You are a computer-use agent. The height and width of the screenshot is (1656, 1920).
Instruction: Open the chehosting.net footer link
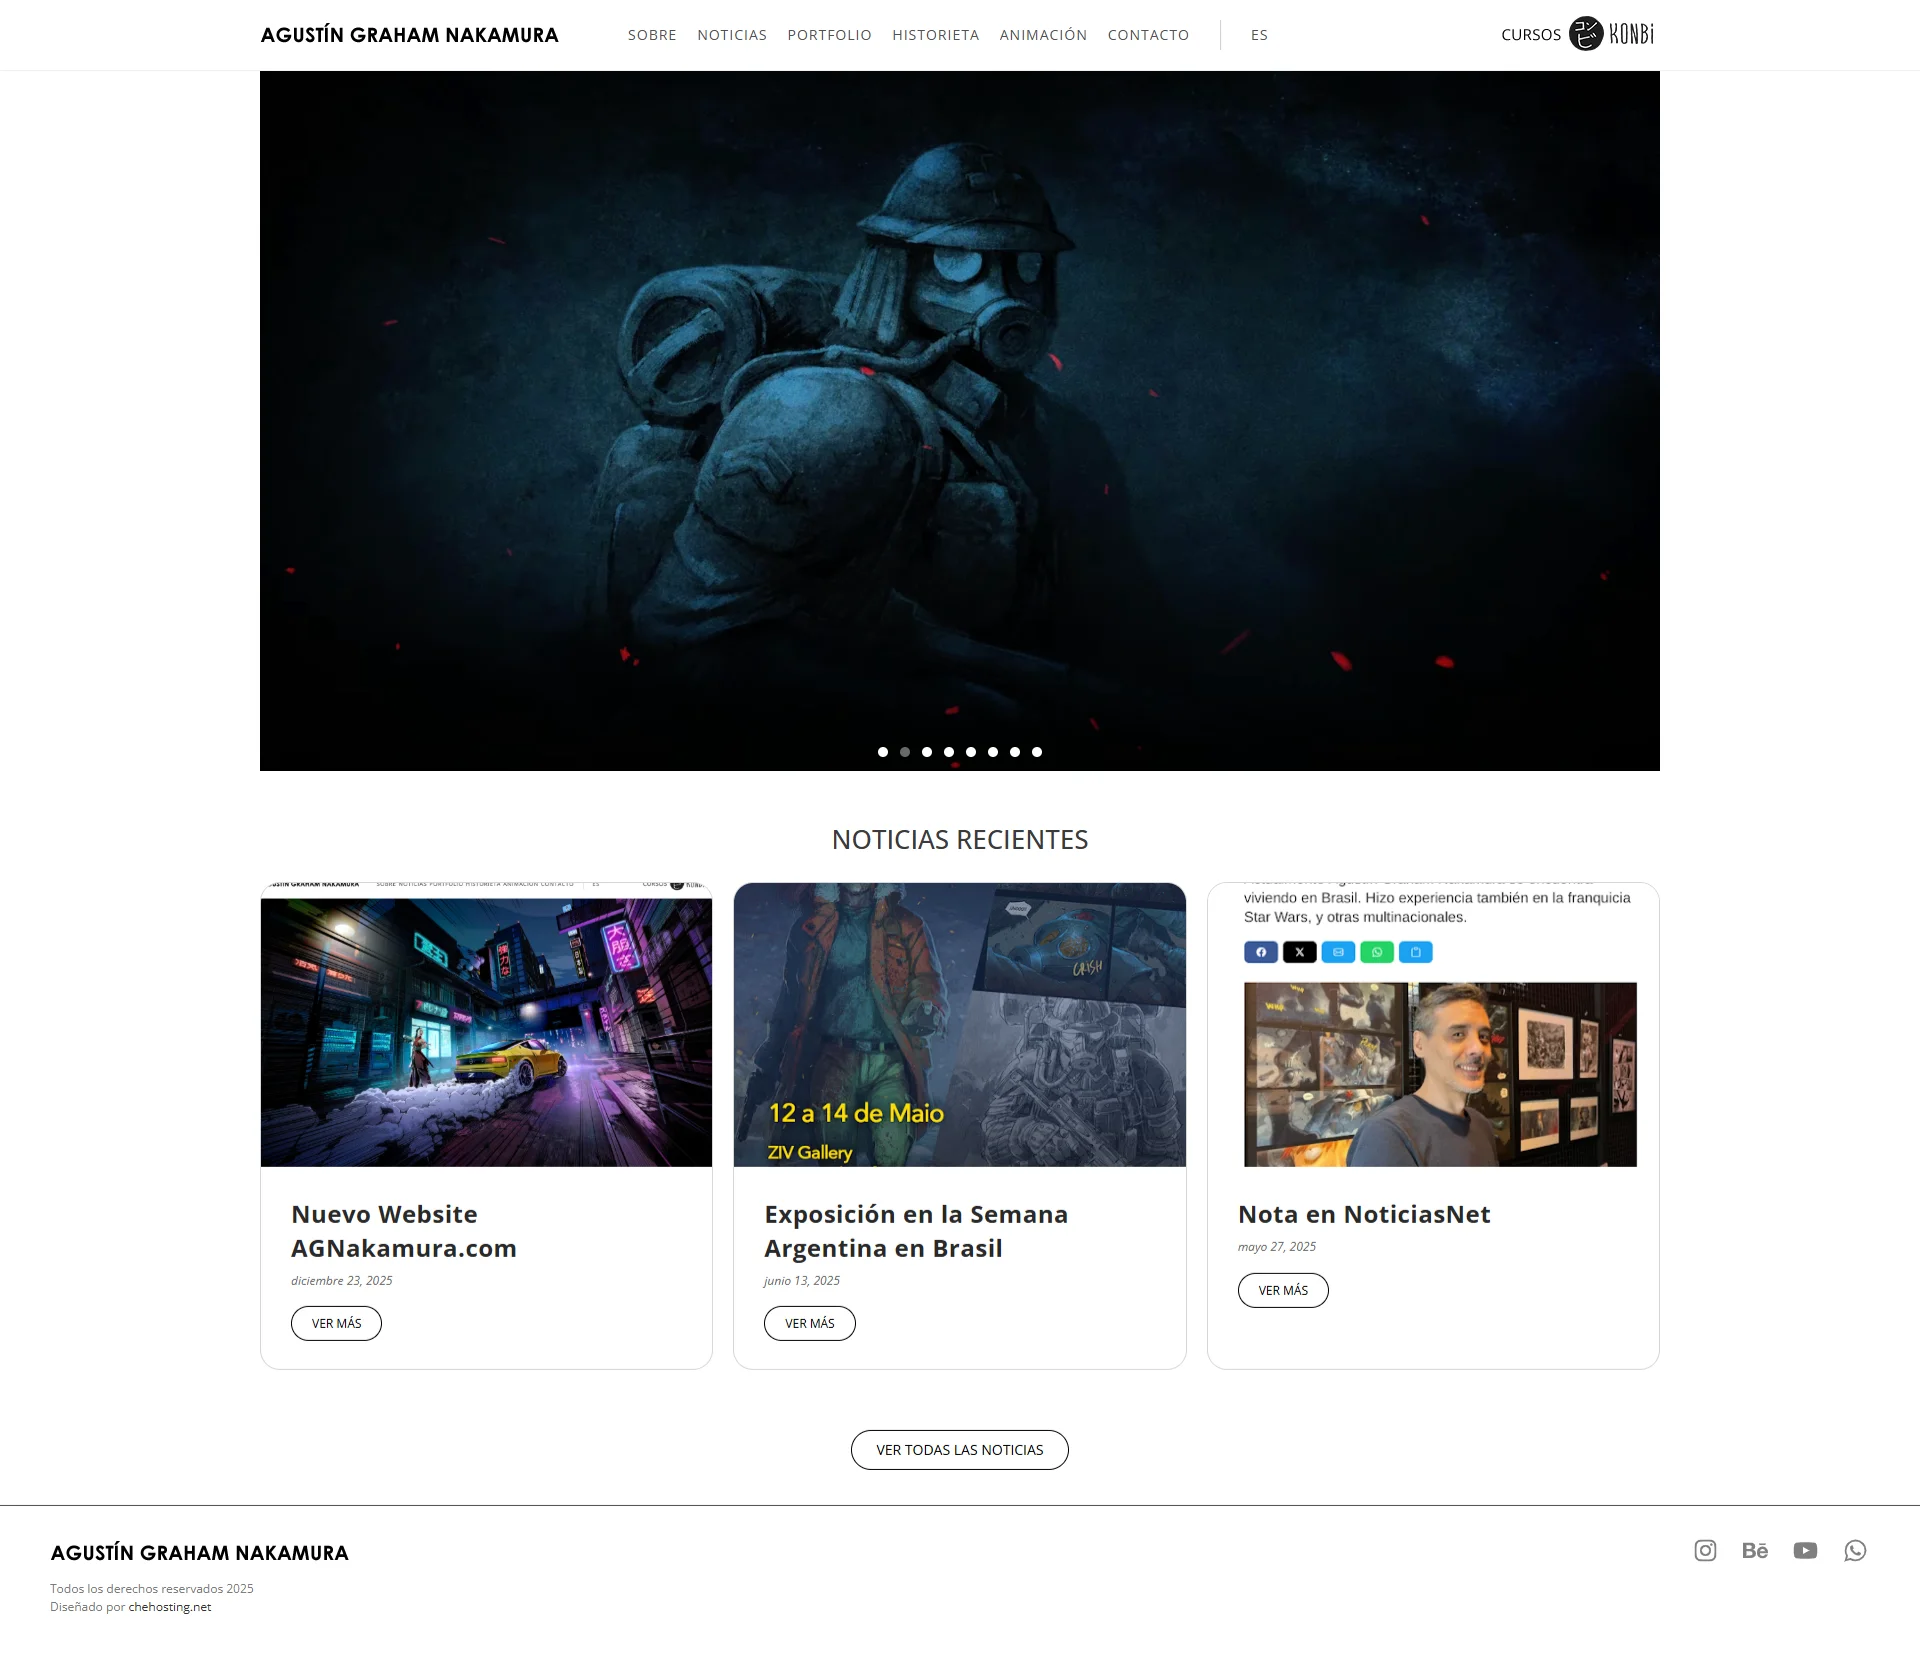point(170,1607)
